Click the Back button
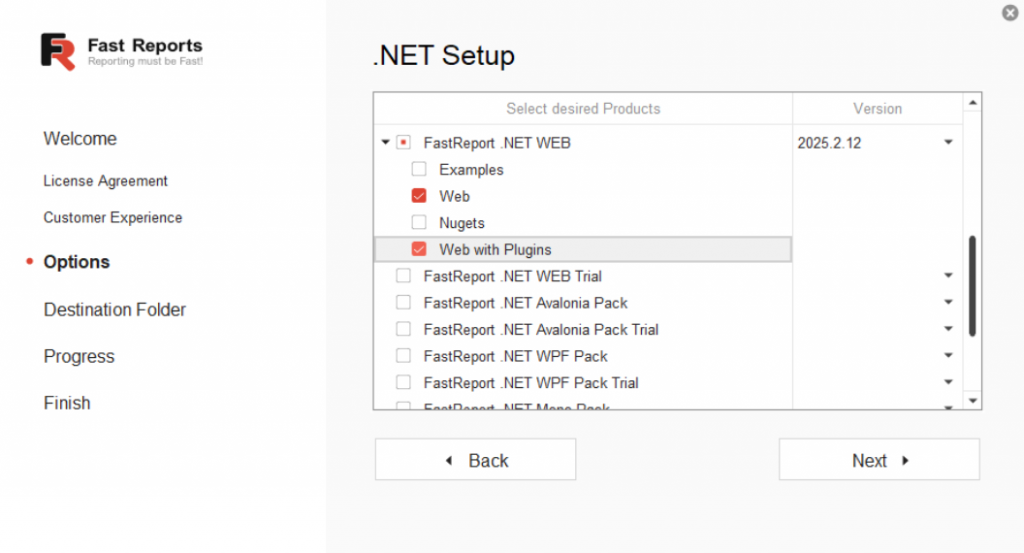 click(x=475, y=460)
